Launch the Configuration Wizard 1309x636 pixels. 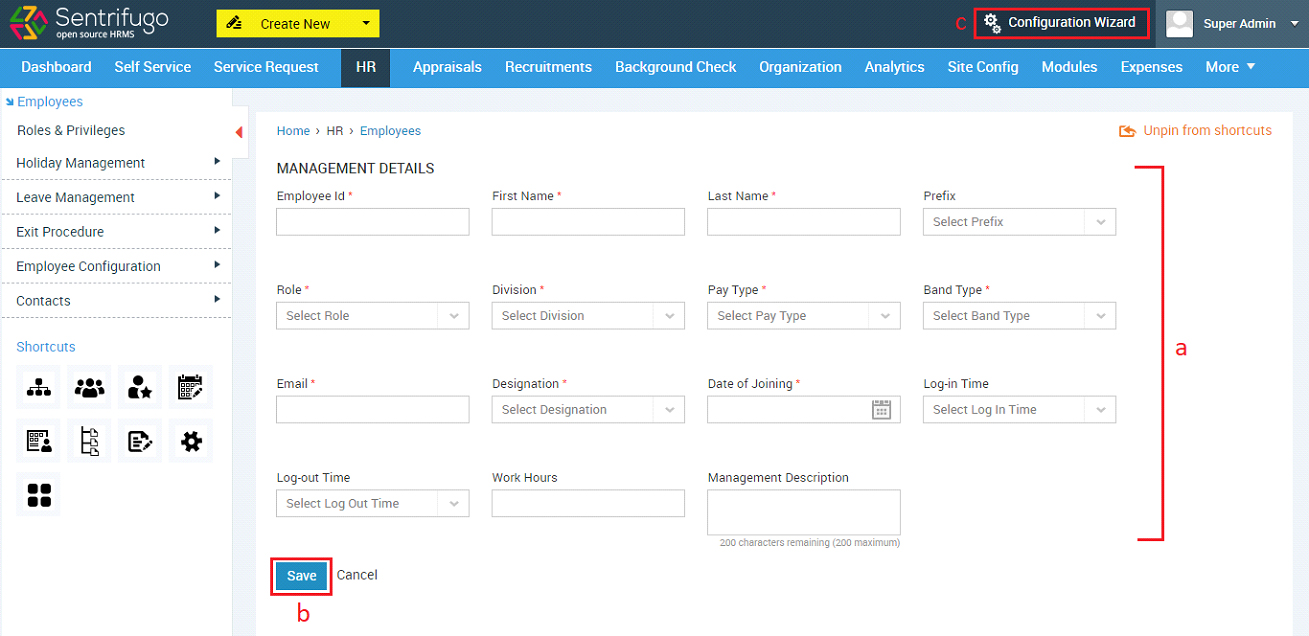(x=1061, y=22)
